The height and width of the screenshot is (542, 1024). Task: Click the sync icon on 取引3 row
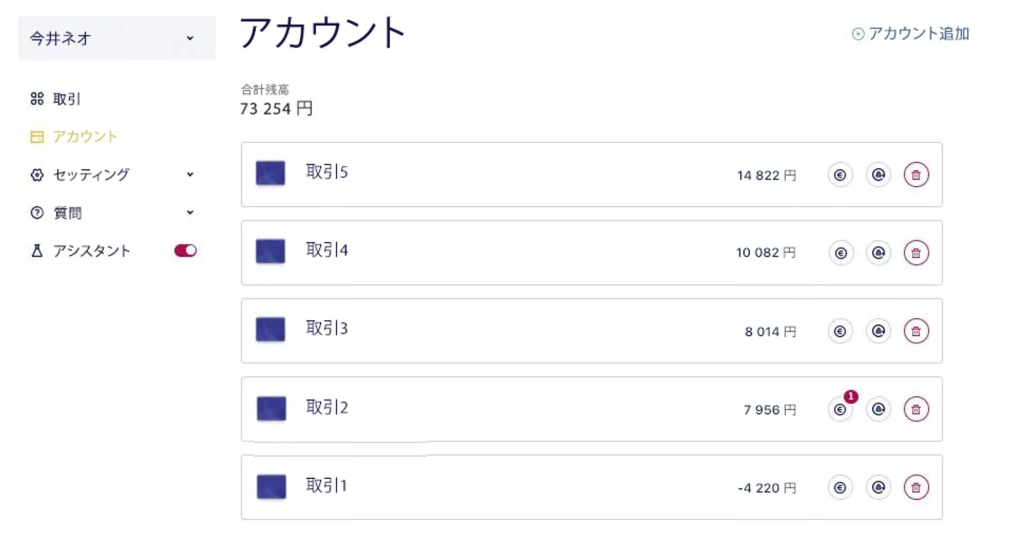pos(878,331)
